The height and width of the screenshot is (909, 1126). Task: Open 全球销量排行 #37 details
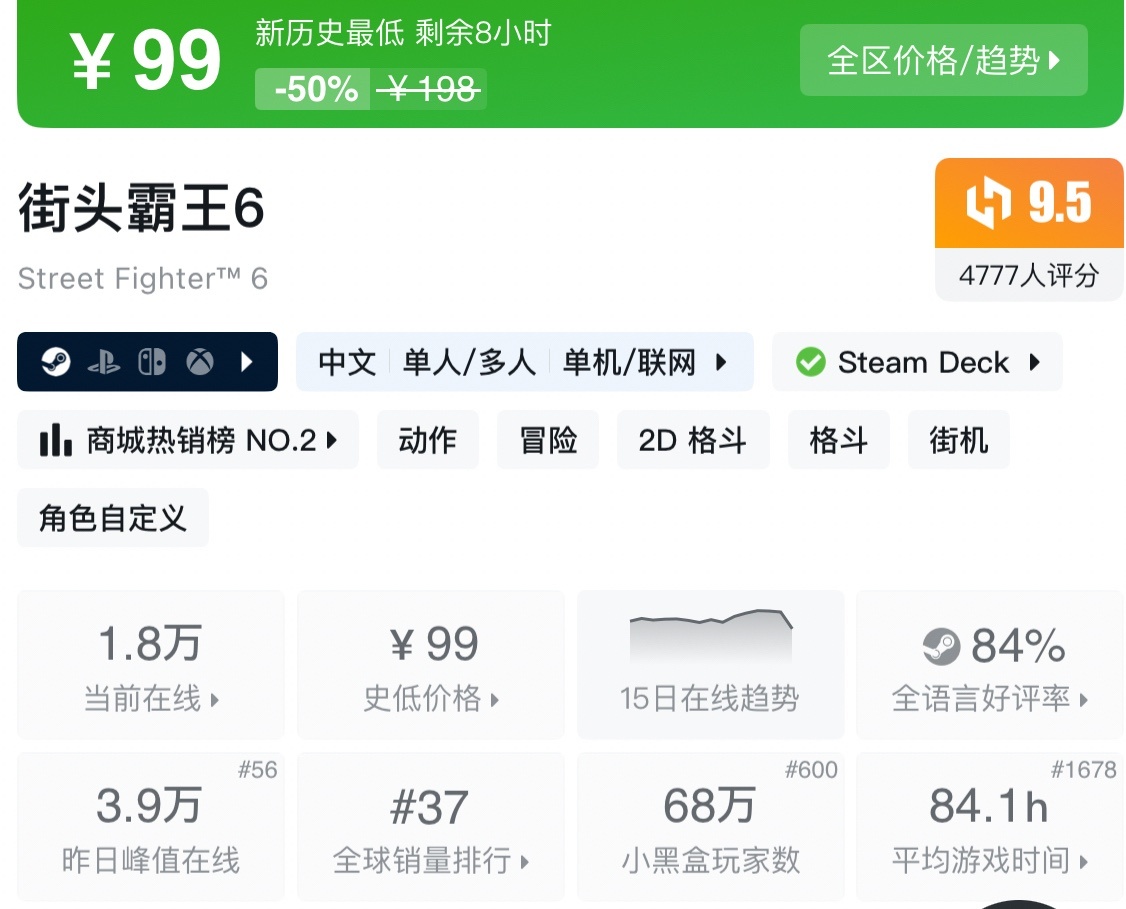point(430,826)
